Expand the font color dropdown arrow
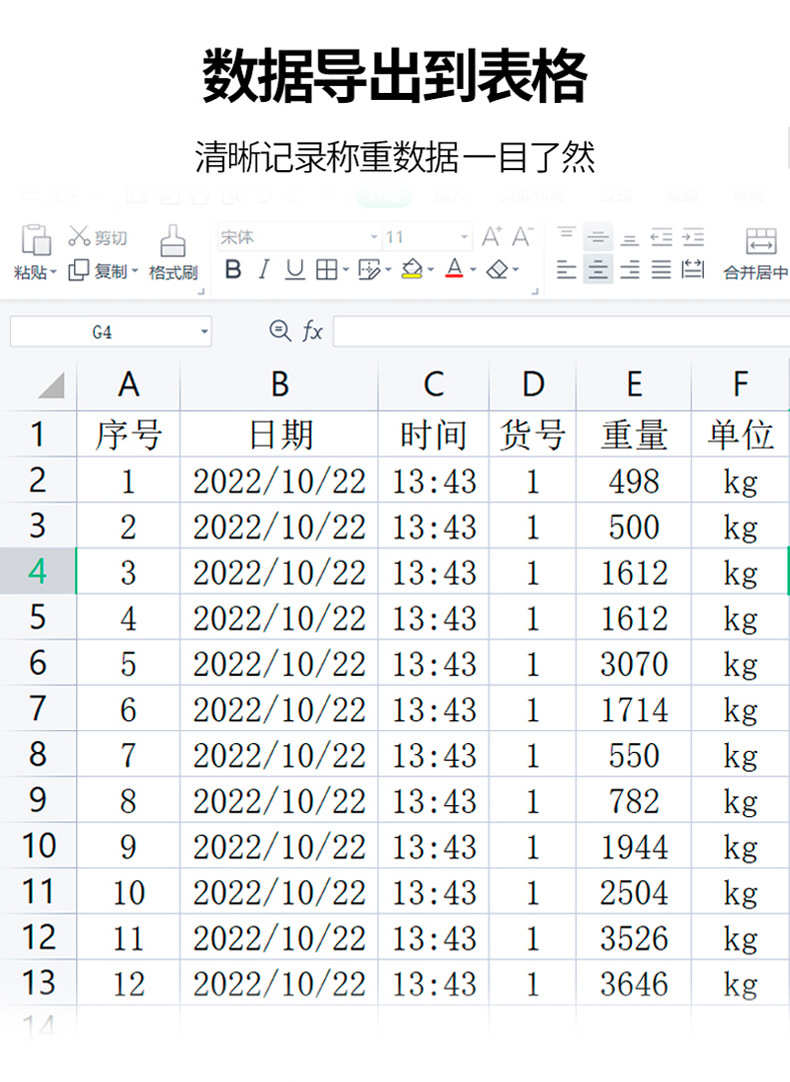 tap(473, 270)
